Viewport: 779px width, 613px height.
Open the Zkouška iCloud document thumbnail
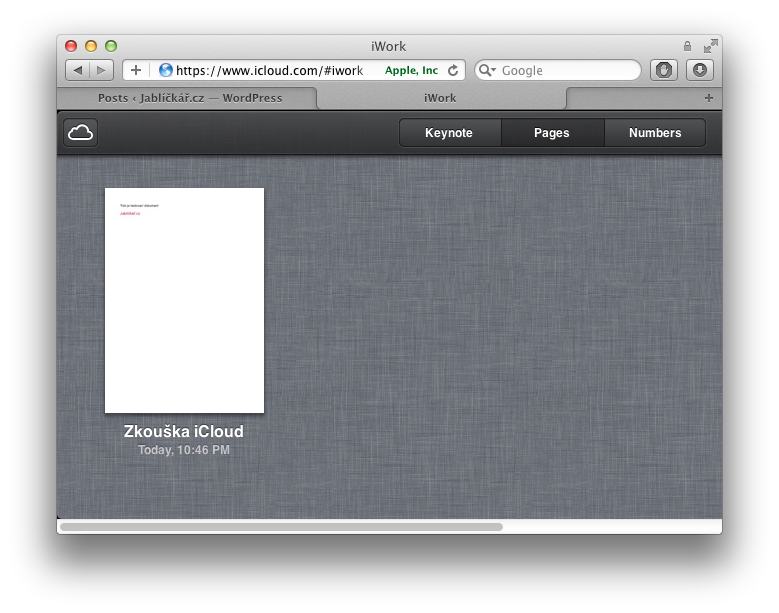coord(184,300)
